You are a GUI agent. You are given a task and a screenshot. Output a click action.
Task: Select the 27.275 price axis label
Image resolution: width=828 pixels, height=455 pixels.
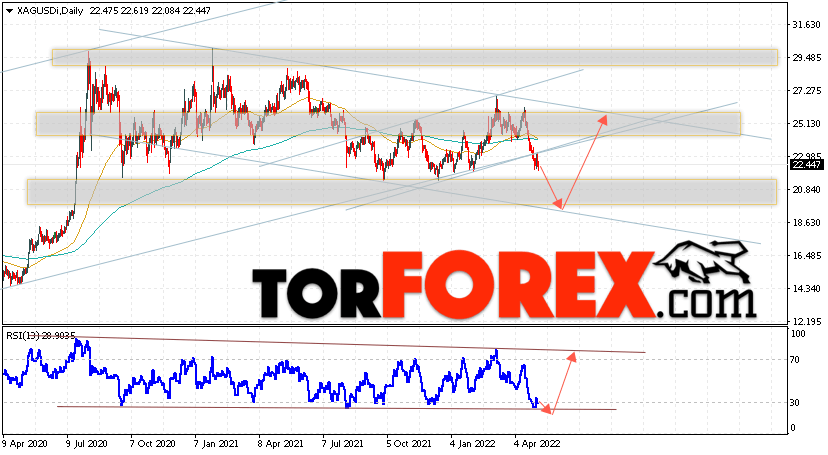click(x=806, y=91)
